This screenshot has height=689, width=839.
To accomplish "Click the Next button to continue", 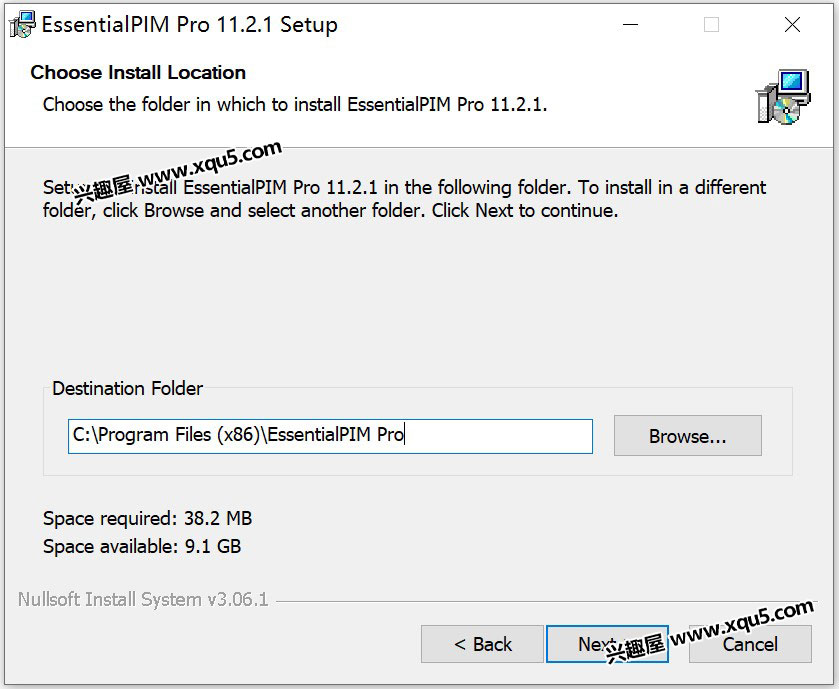I will (x=607, y=644).
